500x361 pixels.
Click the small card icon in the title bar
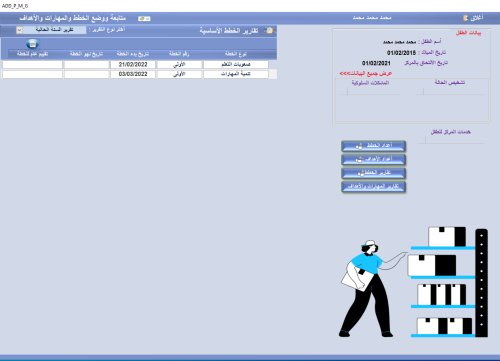(x=144, y=19)
